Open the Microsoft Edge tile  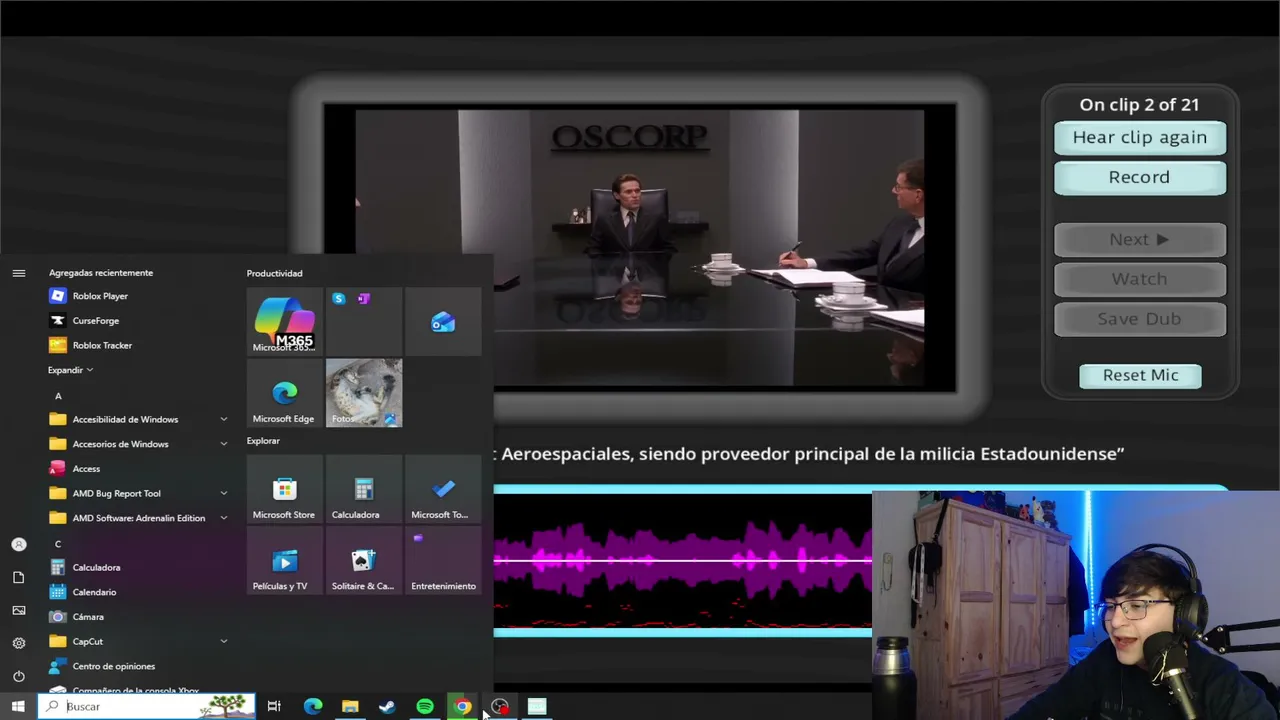284,393
